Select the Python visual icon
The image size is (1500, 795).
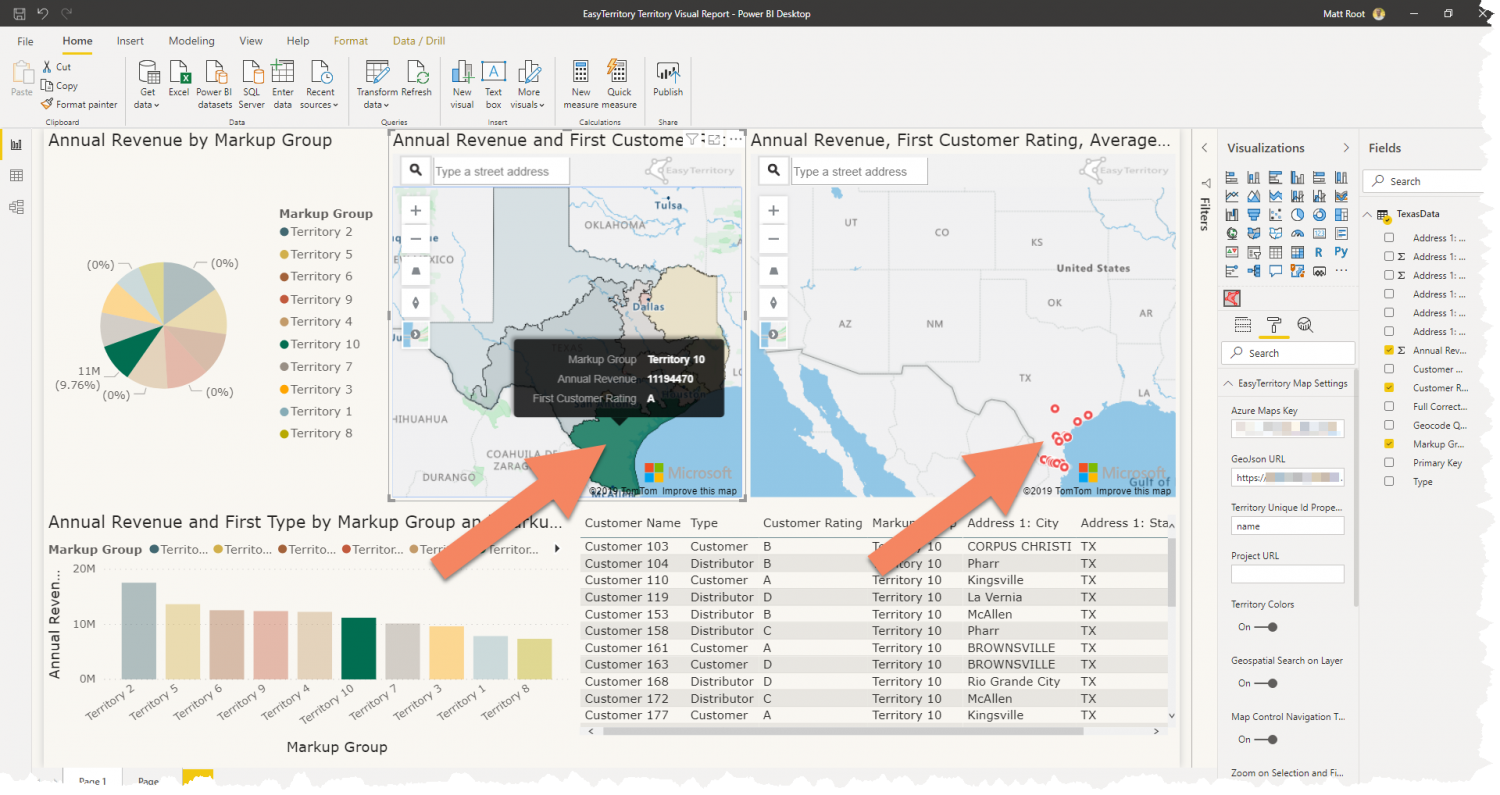(1342, 252)
